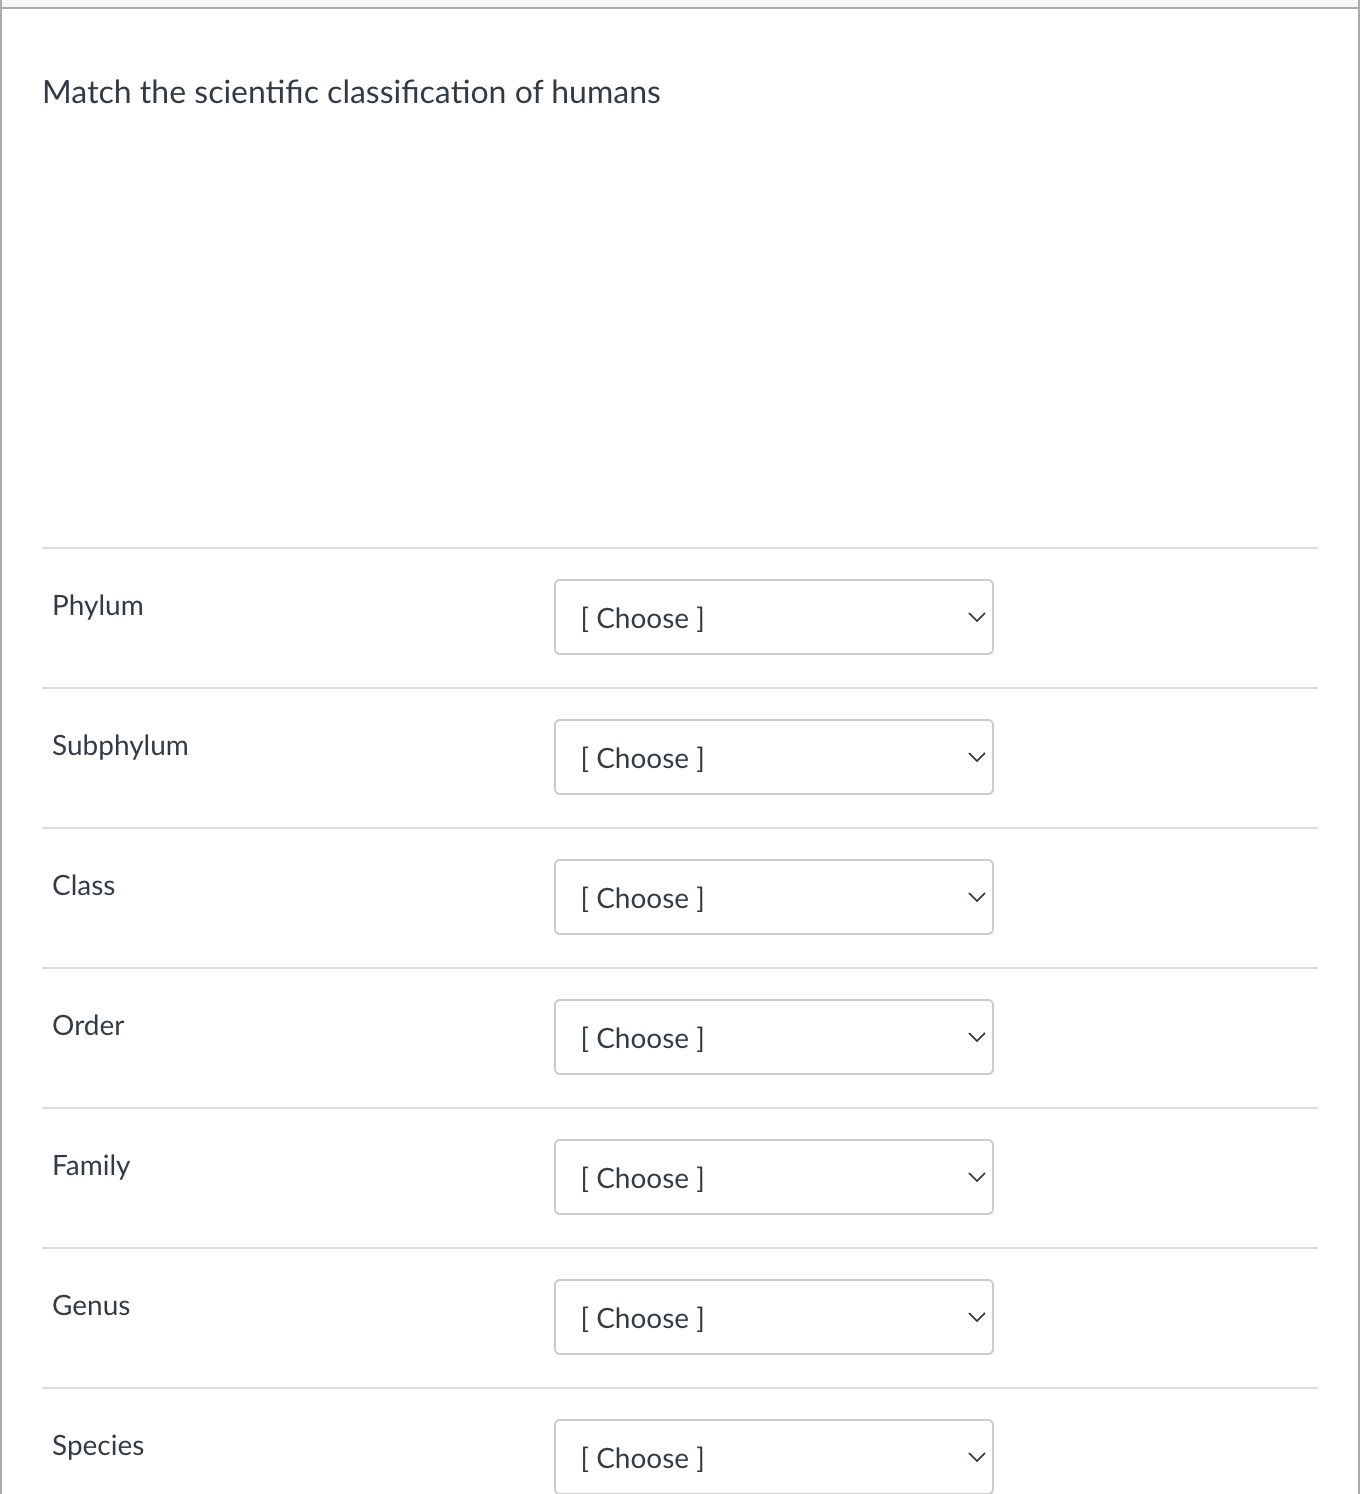Viewport: 1364px width, 1494px height.
Task: Click the chevron on the Species dropdown
Action: (975, 1457)
